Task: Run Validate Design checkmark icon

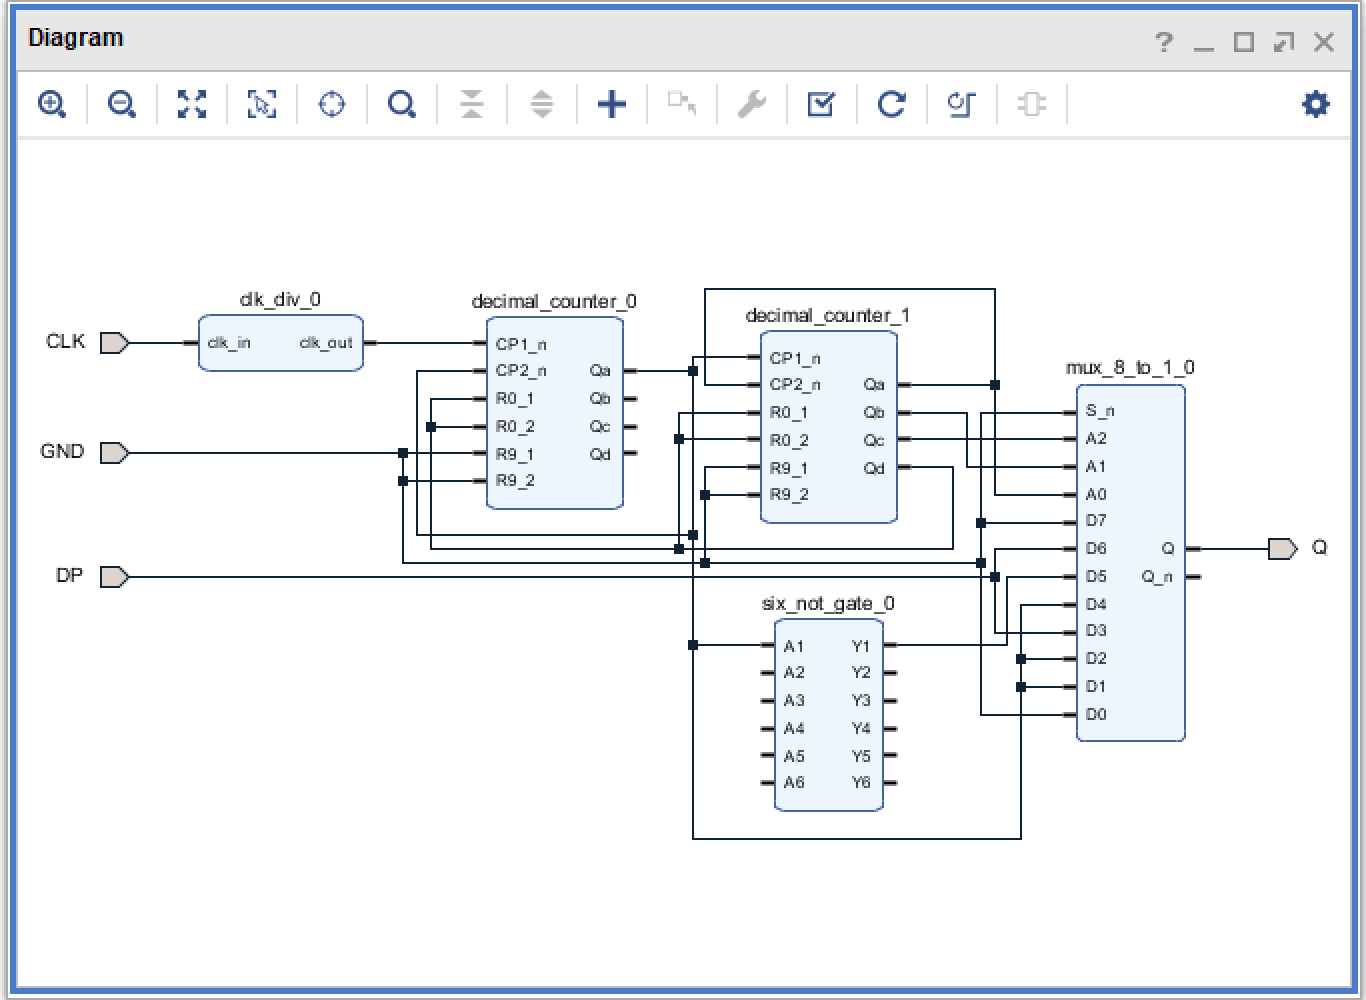Action: coord(821,104)
